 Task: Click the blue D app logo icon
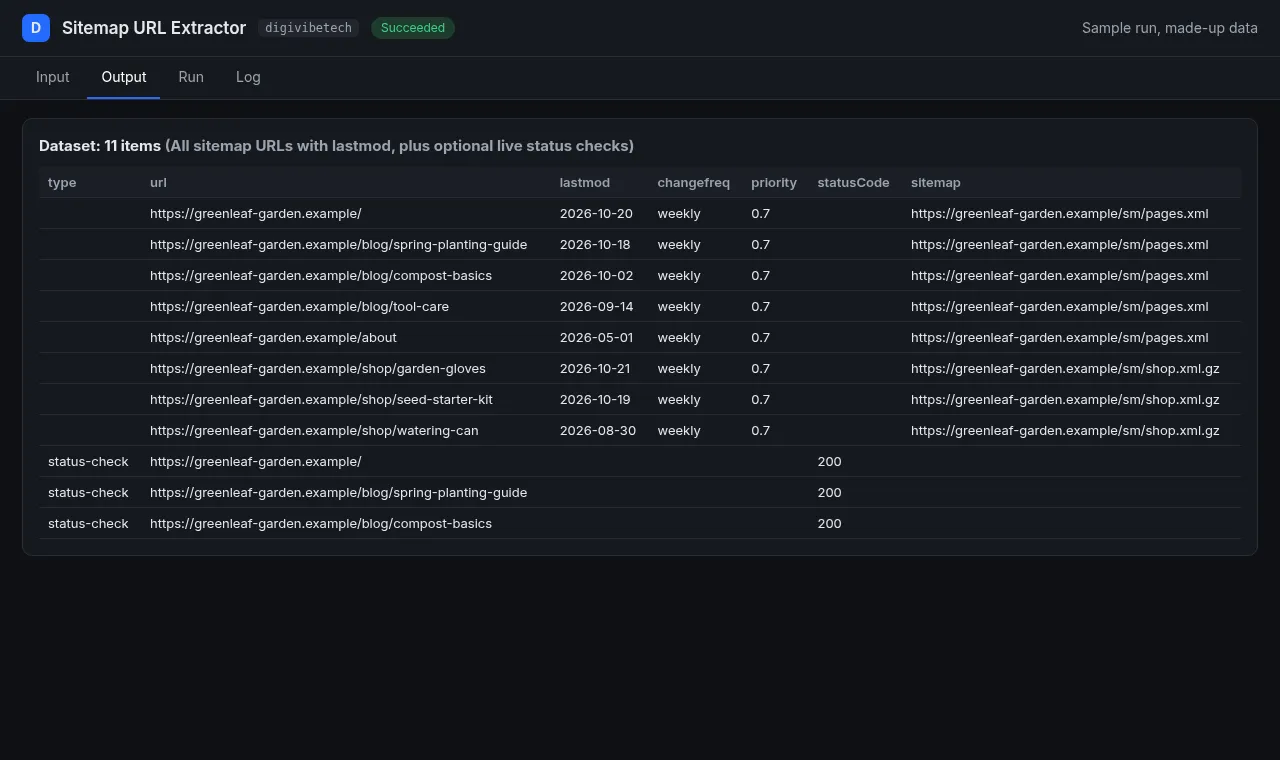[x=36, y=28]
